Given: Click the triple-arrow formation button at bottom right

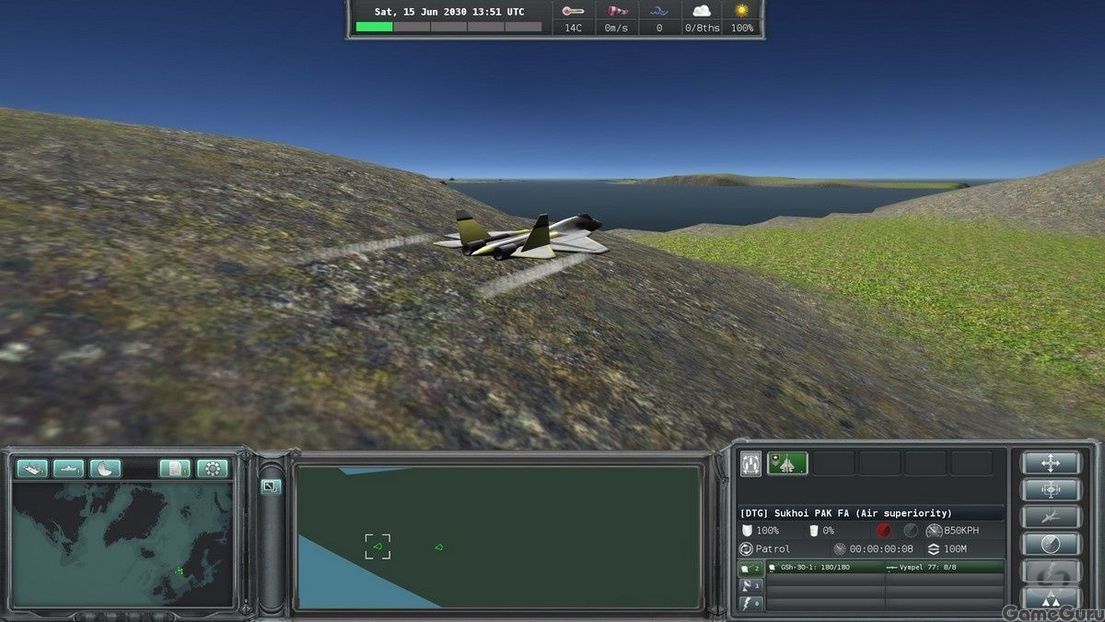Looking at the screenshot, I should tap(1050, 598).
